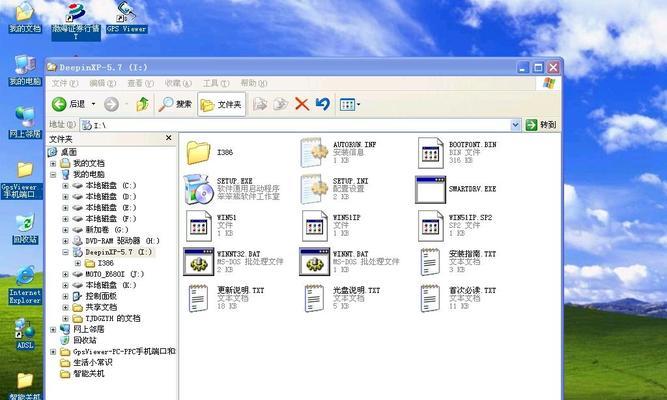
Task: Open the ADSL desktop shortcut
Action: (25, 334)
